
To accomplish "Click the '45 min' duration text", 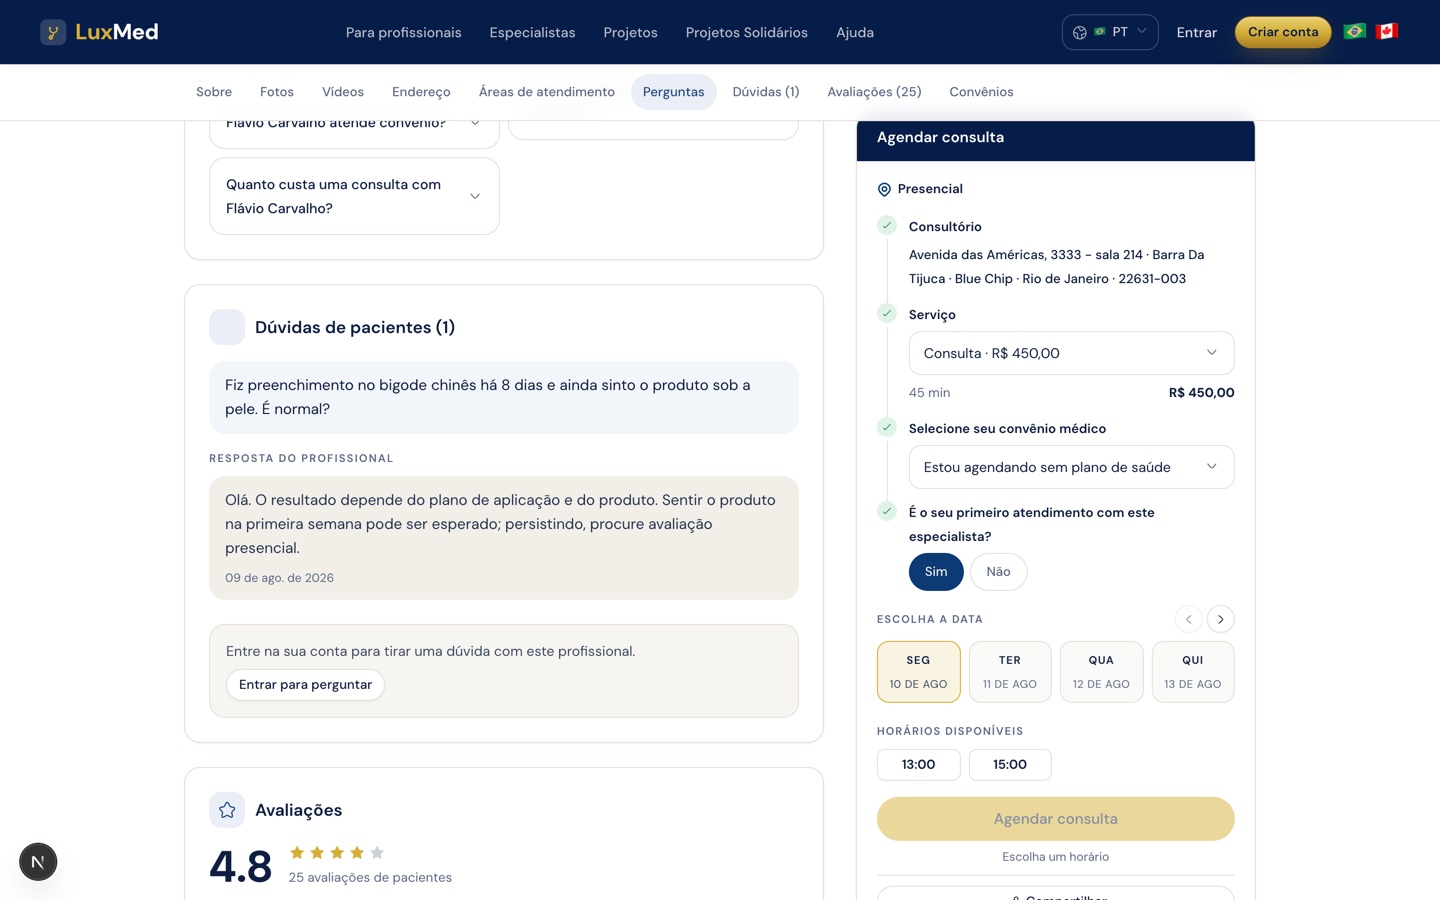I will [x=929, y=393].
